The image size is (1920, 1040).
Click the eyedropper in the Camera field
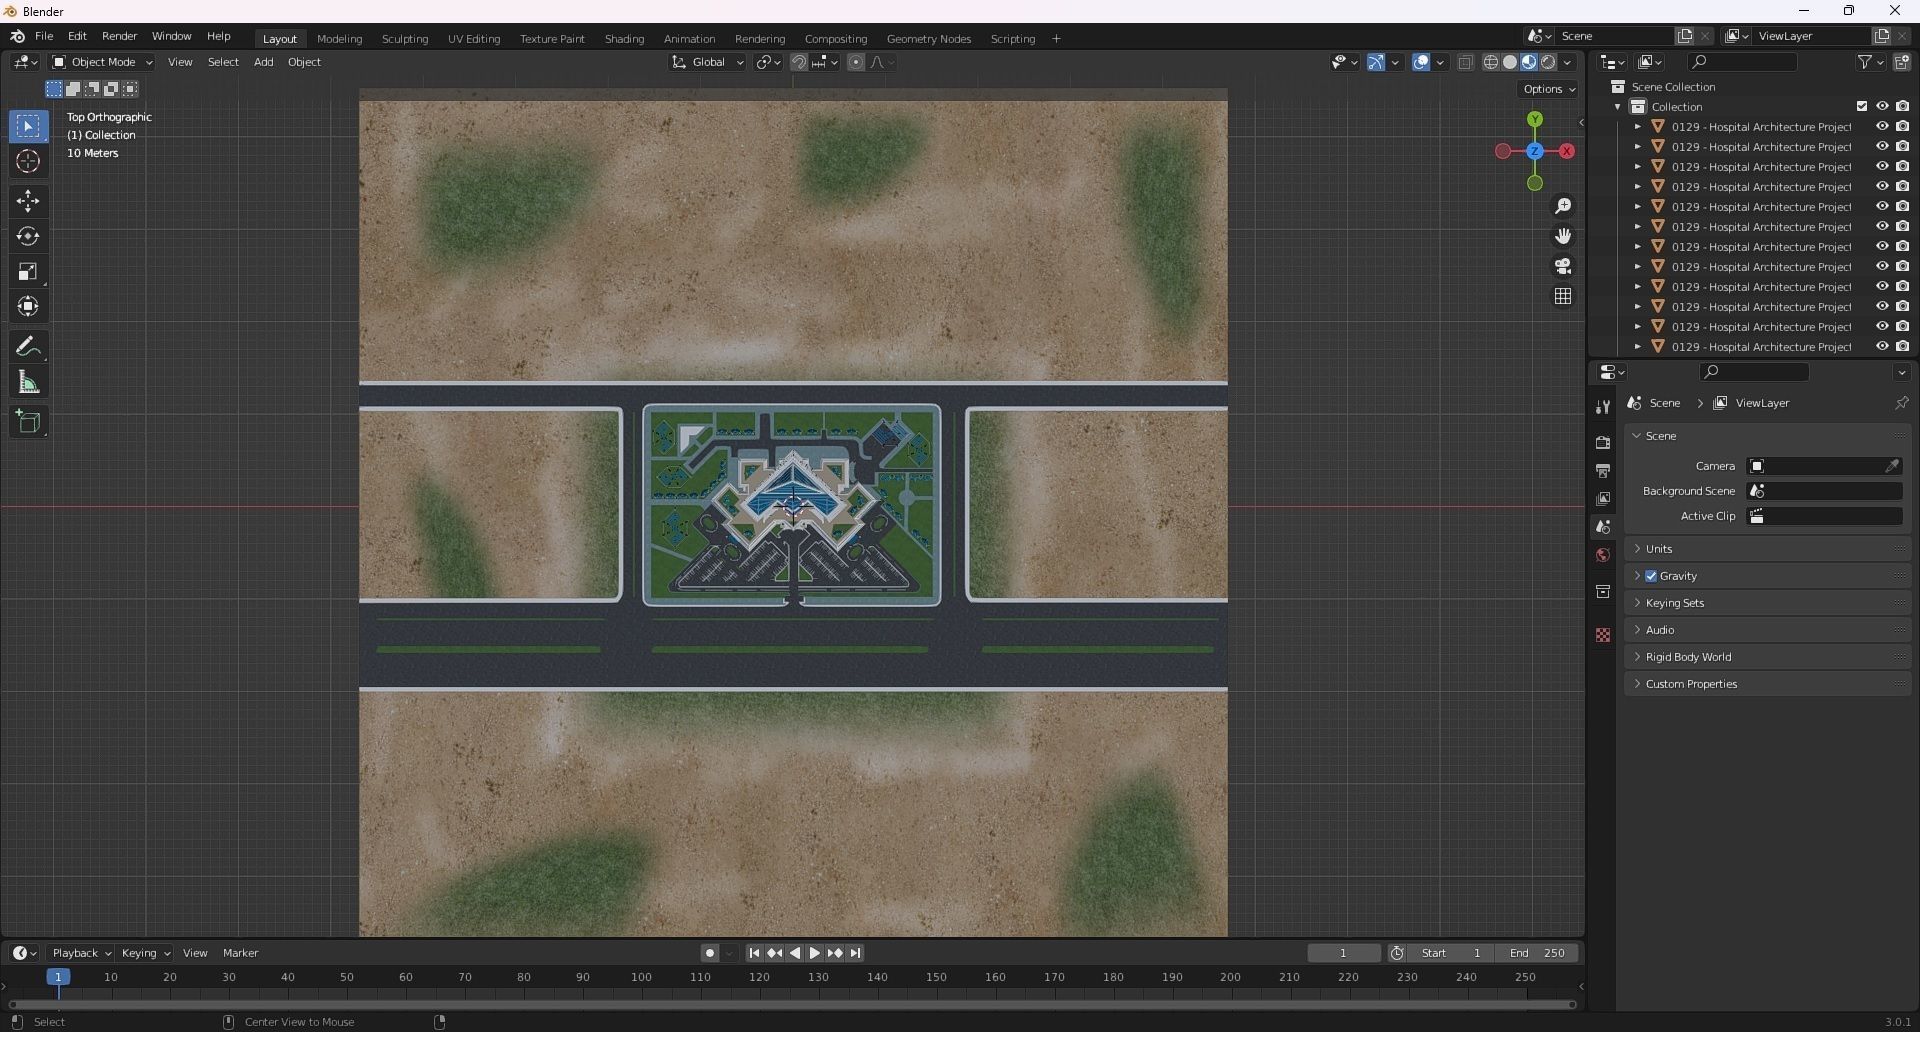coord(1892,466)
